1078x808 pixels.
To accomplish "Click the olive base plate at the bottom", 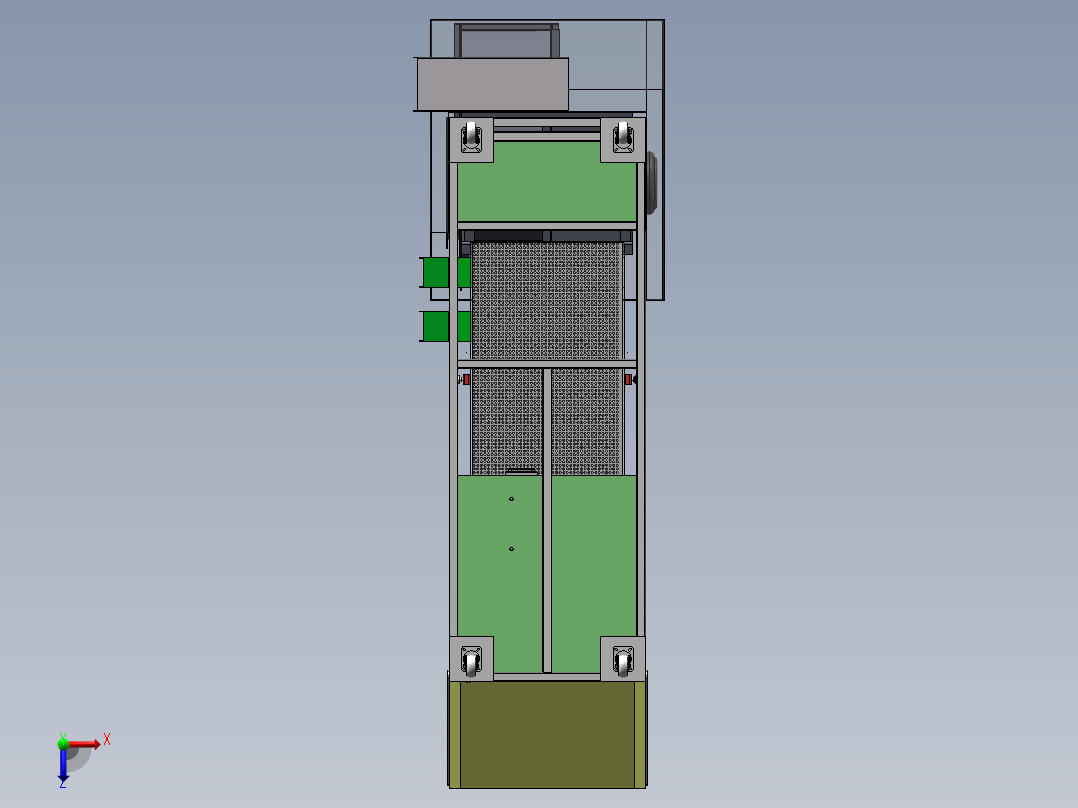I will point(545,735).
